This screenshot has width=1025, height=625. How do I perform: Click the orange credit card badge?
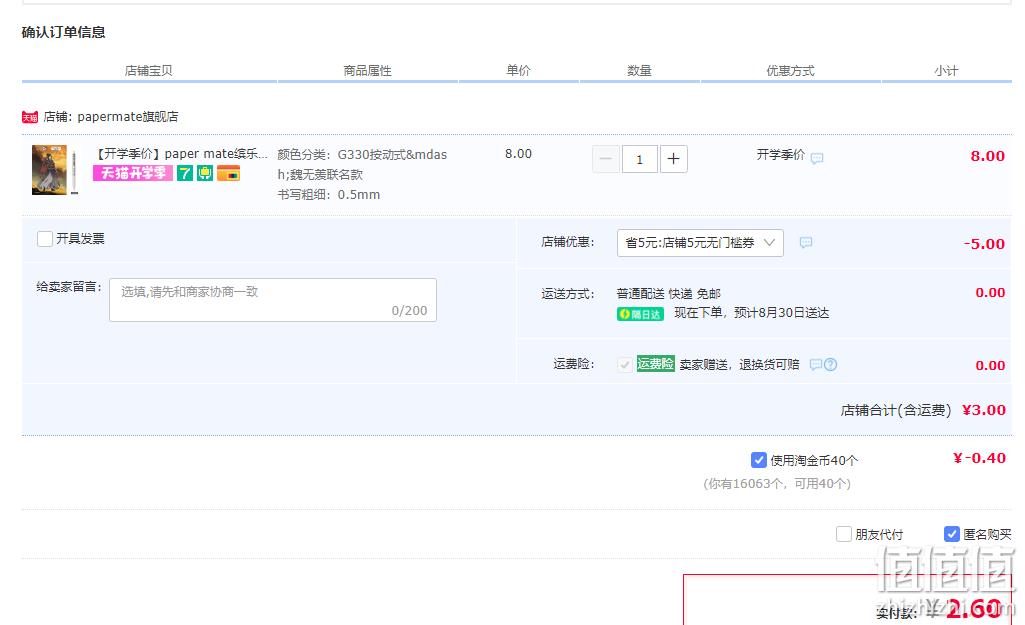pyautogui.click(x=228, y=173)
